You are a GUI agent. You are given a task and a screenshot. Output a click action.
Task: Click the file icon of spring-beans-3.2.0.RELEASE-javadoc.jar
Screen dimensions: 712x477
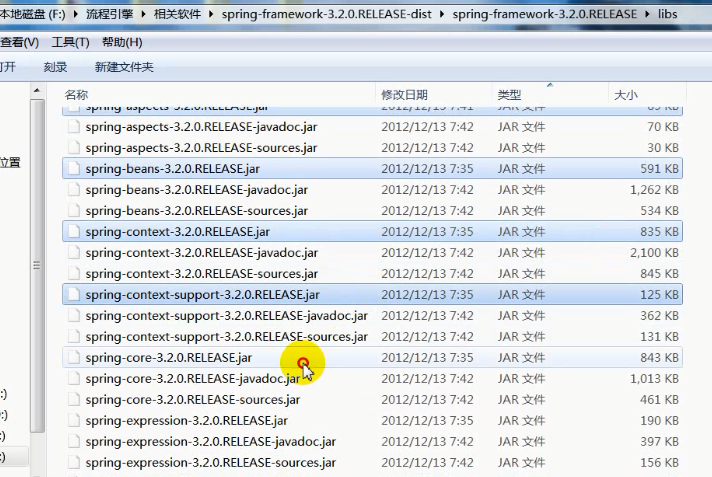[74, 189]
